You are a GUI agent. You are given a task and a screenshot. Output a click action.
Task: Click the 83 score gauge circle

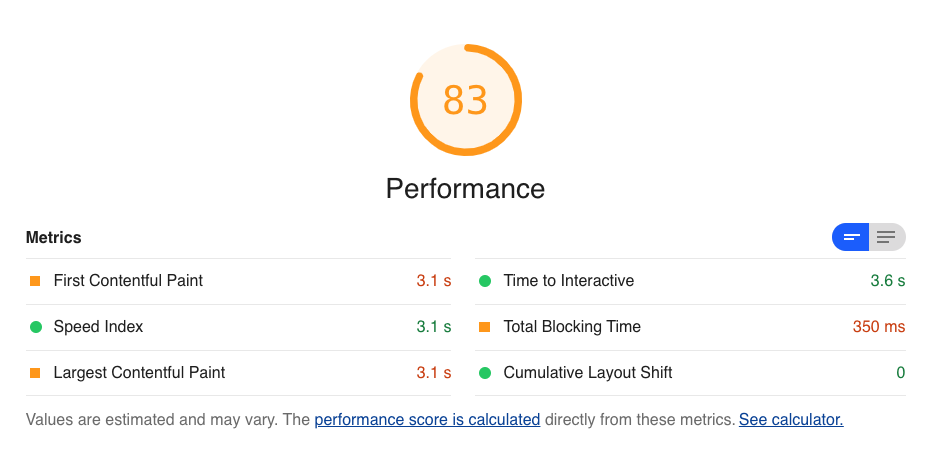[466, 100]
